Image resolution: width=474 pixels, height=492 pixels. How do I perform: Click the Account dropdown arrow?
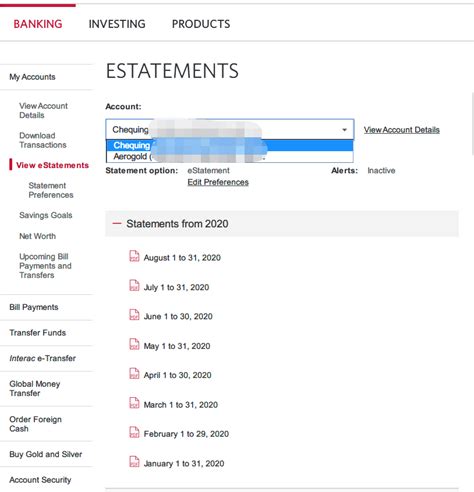coord(345,130)
